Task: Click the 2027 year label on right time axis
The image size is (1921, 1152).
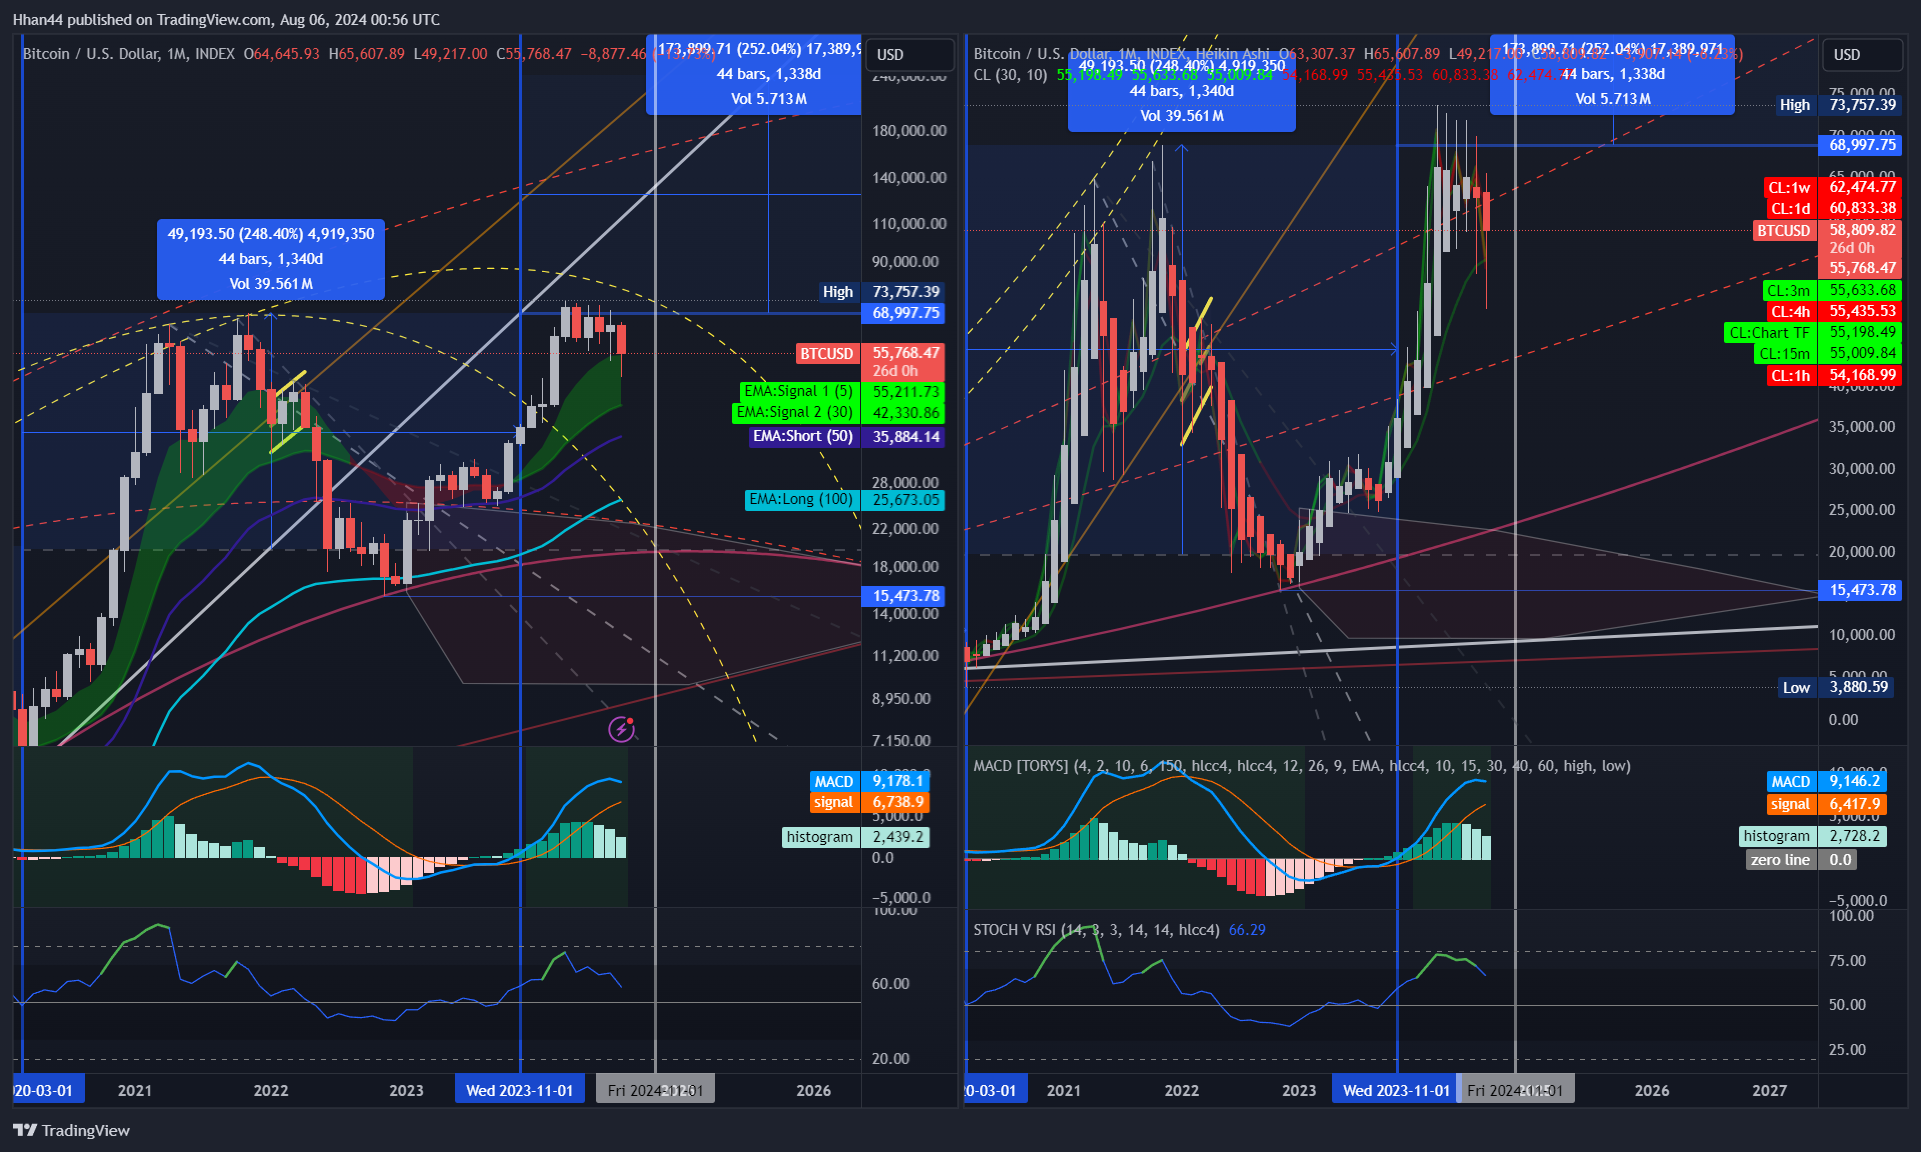Action: click(1769, 1090)
